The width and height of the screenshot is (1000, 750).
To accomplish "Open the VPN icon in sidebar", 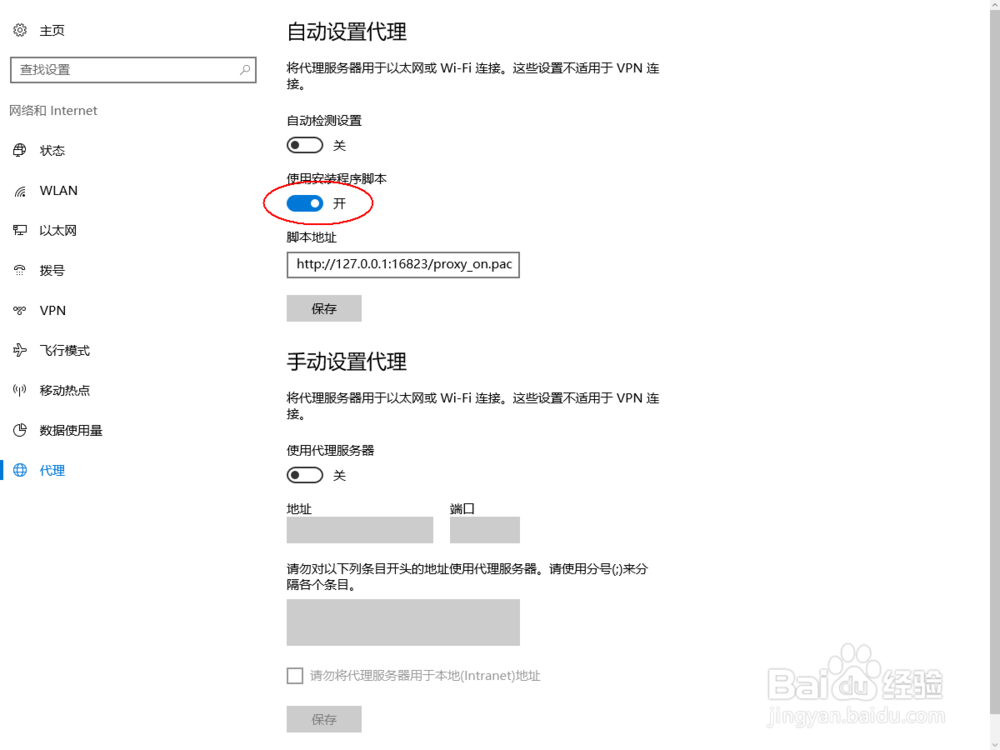I will pyautogui.click(x=20, y=311).
